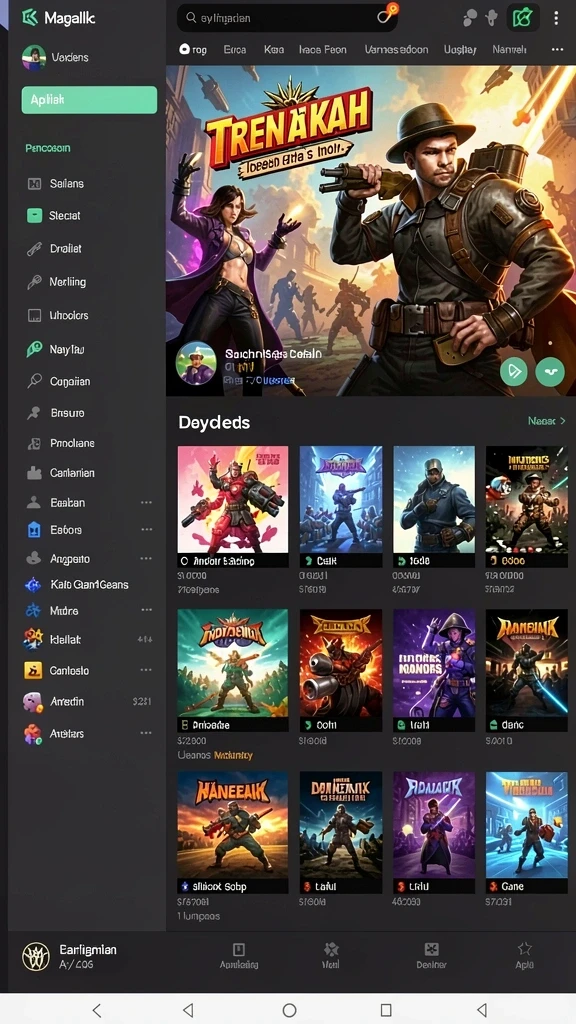
Task: Open the Uhoolers sidebar icon
Action: (35, 315)
